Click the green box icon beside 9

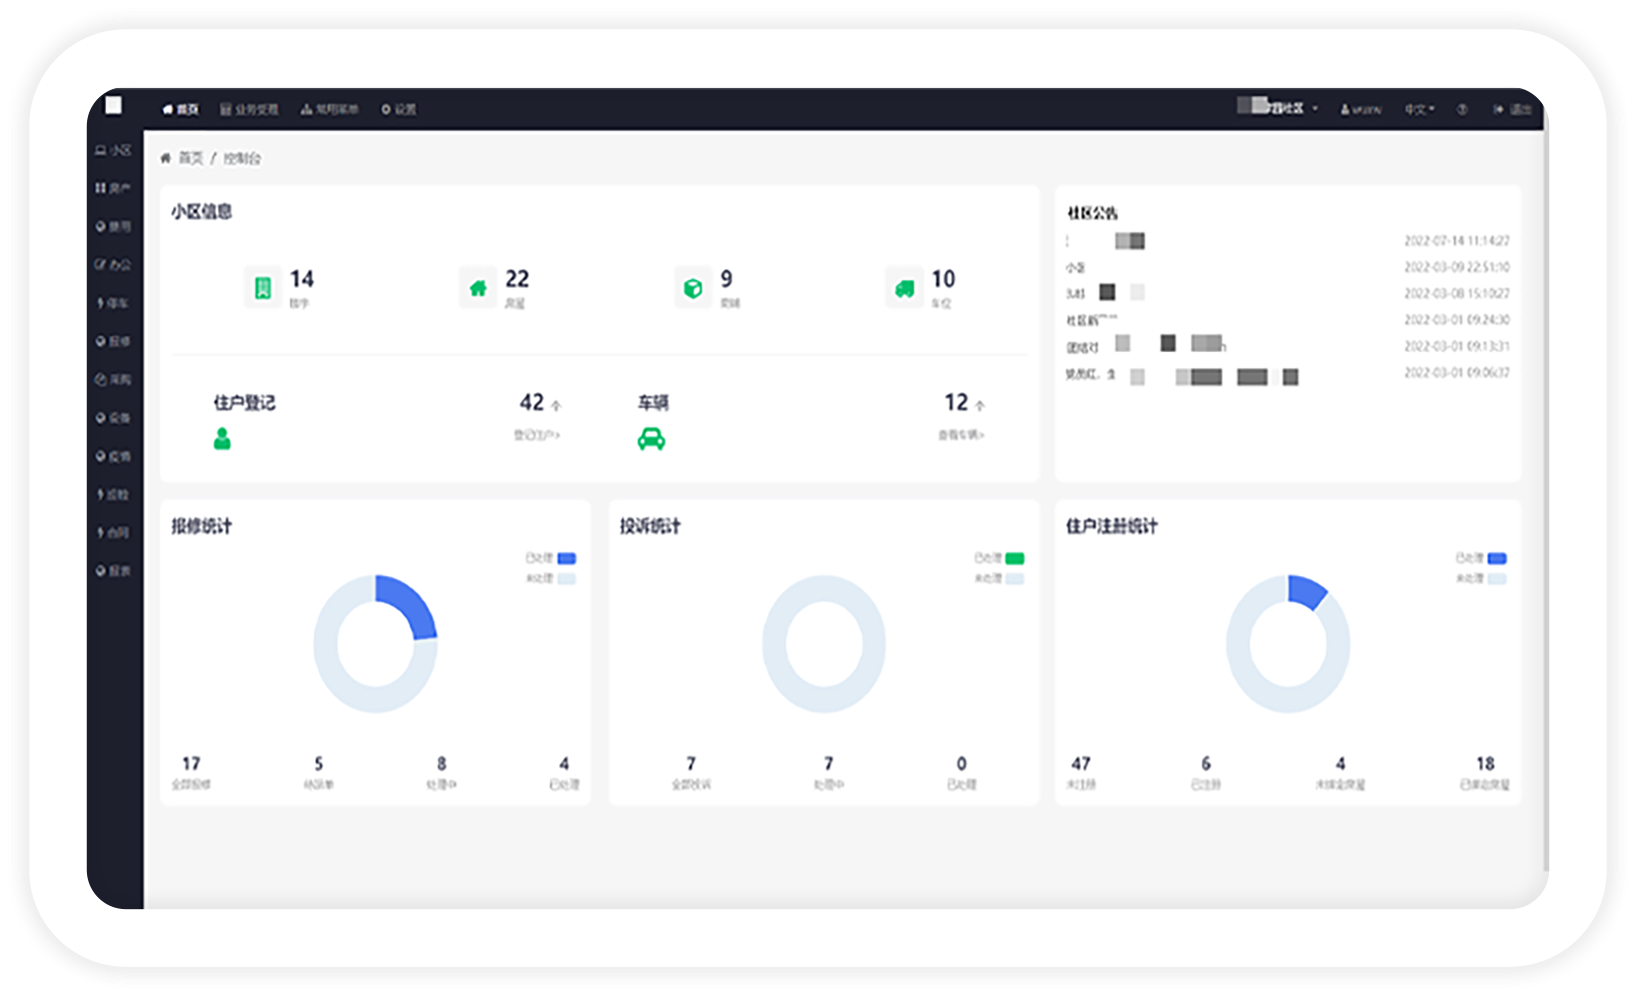tap(692, 288)
